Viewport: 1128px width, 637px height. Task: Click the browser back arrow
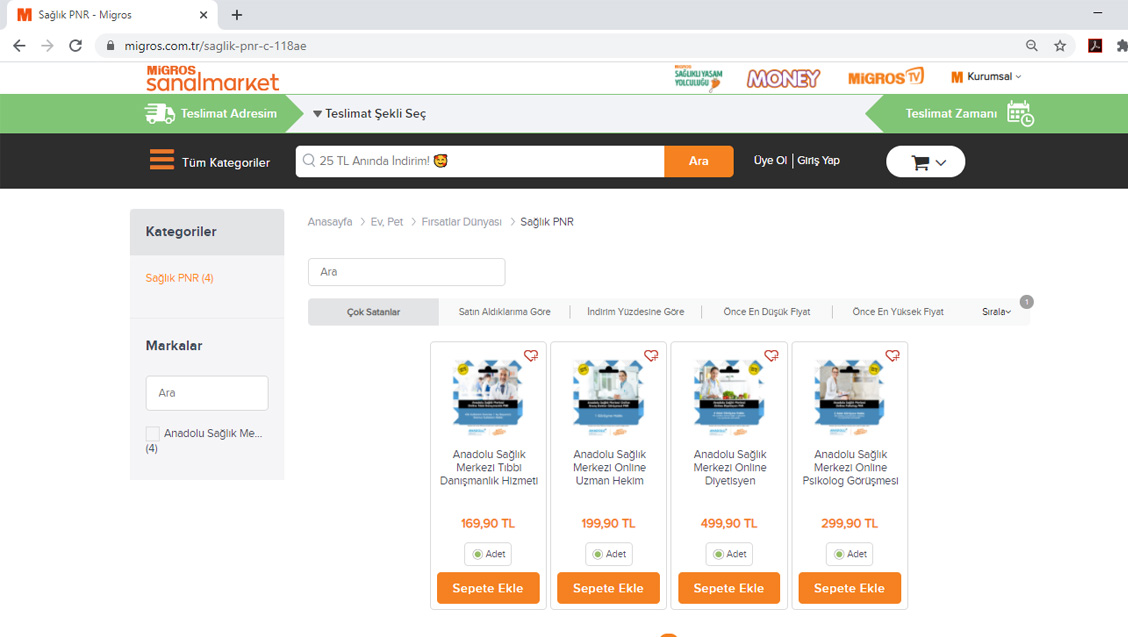(x=19, y=46)
